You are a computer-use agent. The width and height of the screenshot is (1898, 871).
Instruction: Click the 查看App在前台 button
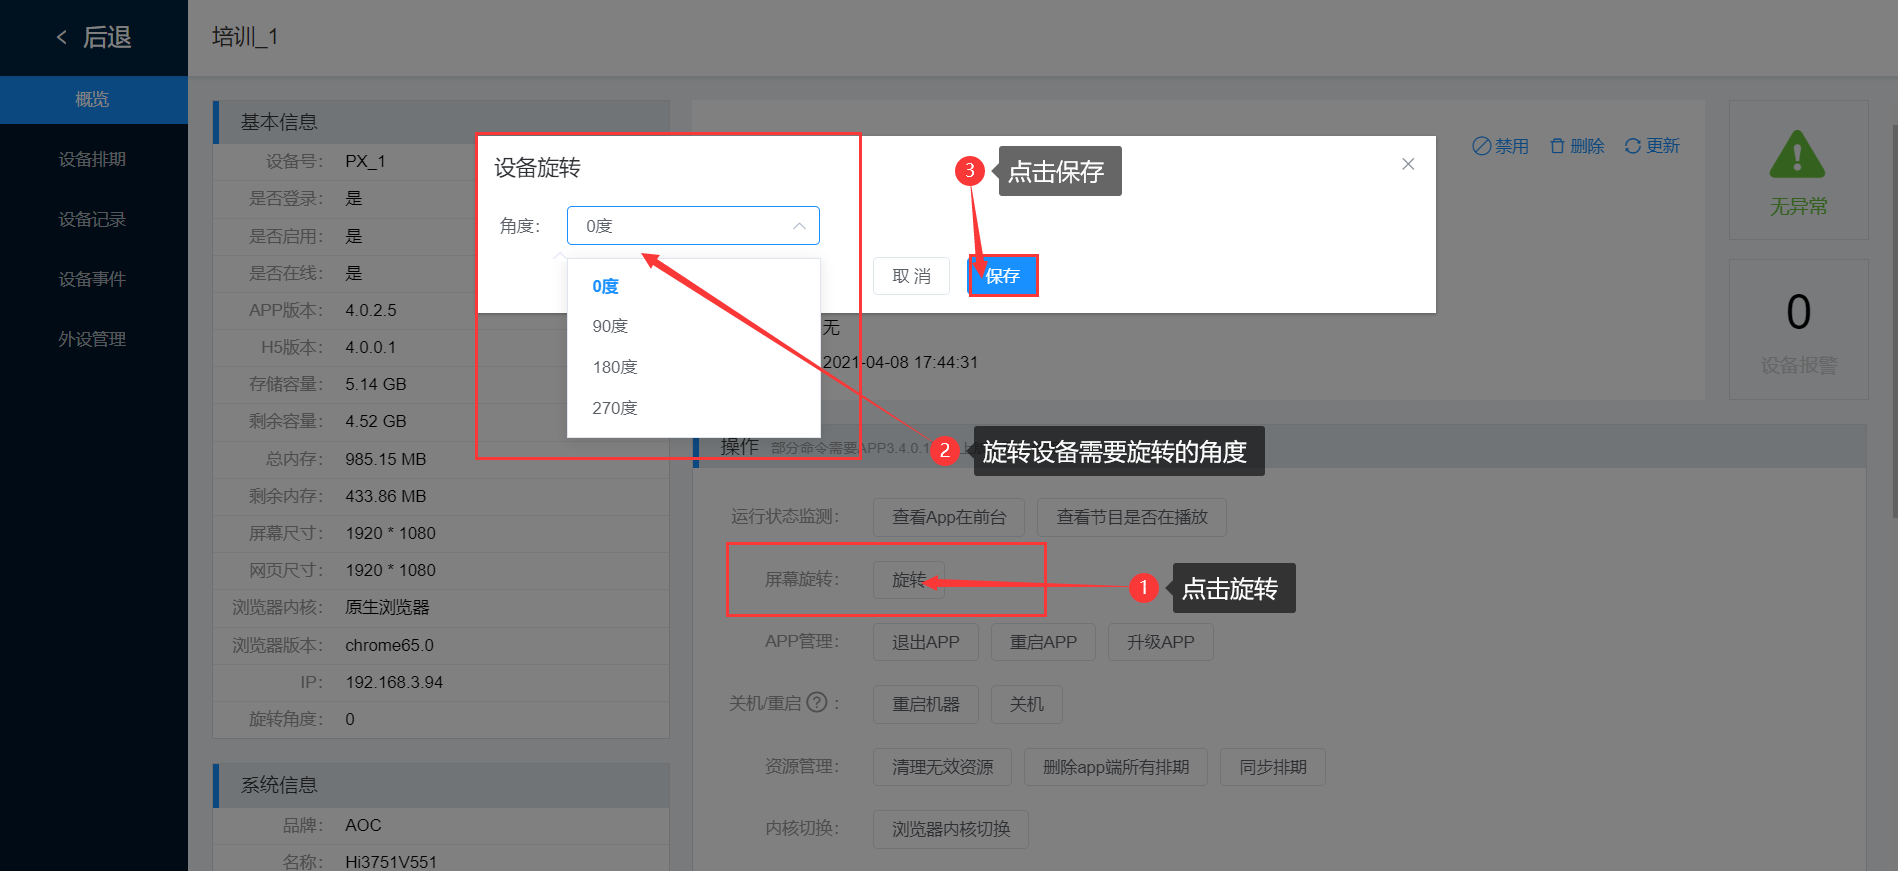point(949,517)
